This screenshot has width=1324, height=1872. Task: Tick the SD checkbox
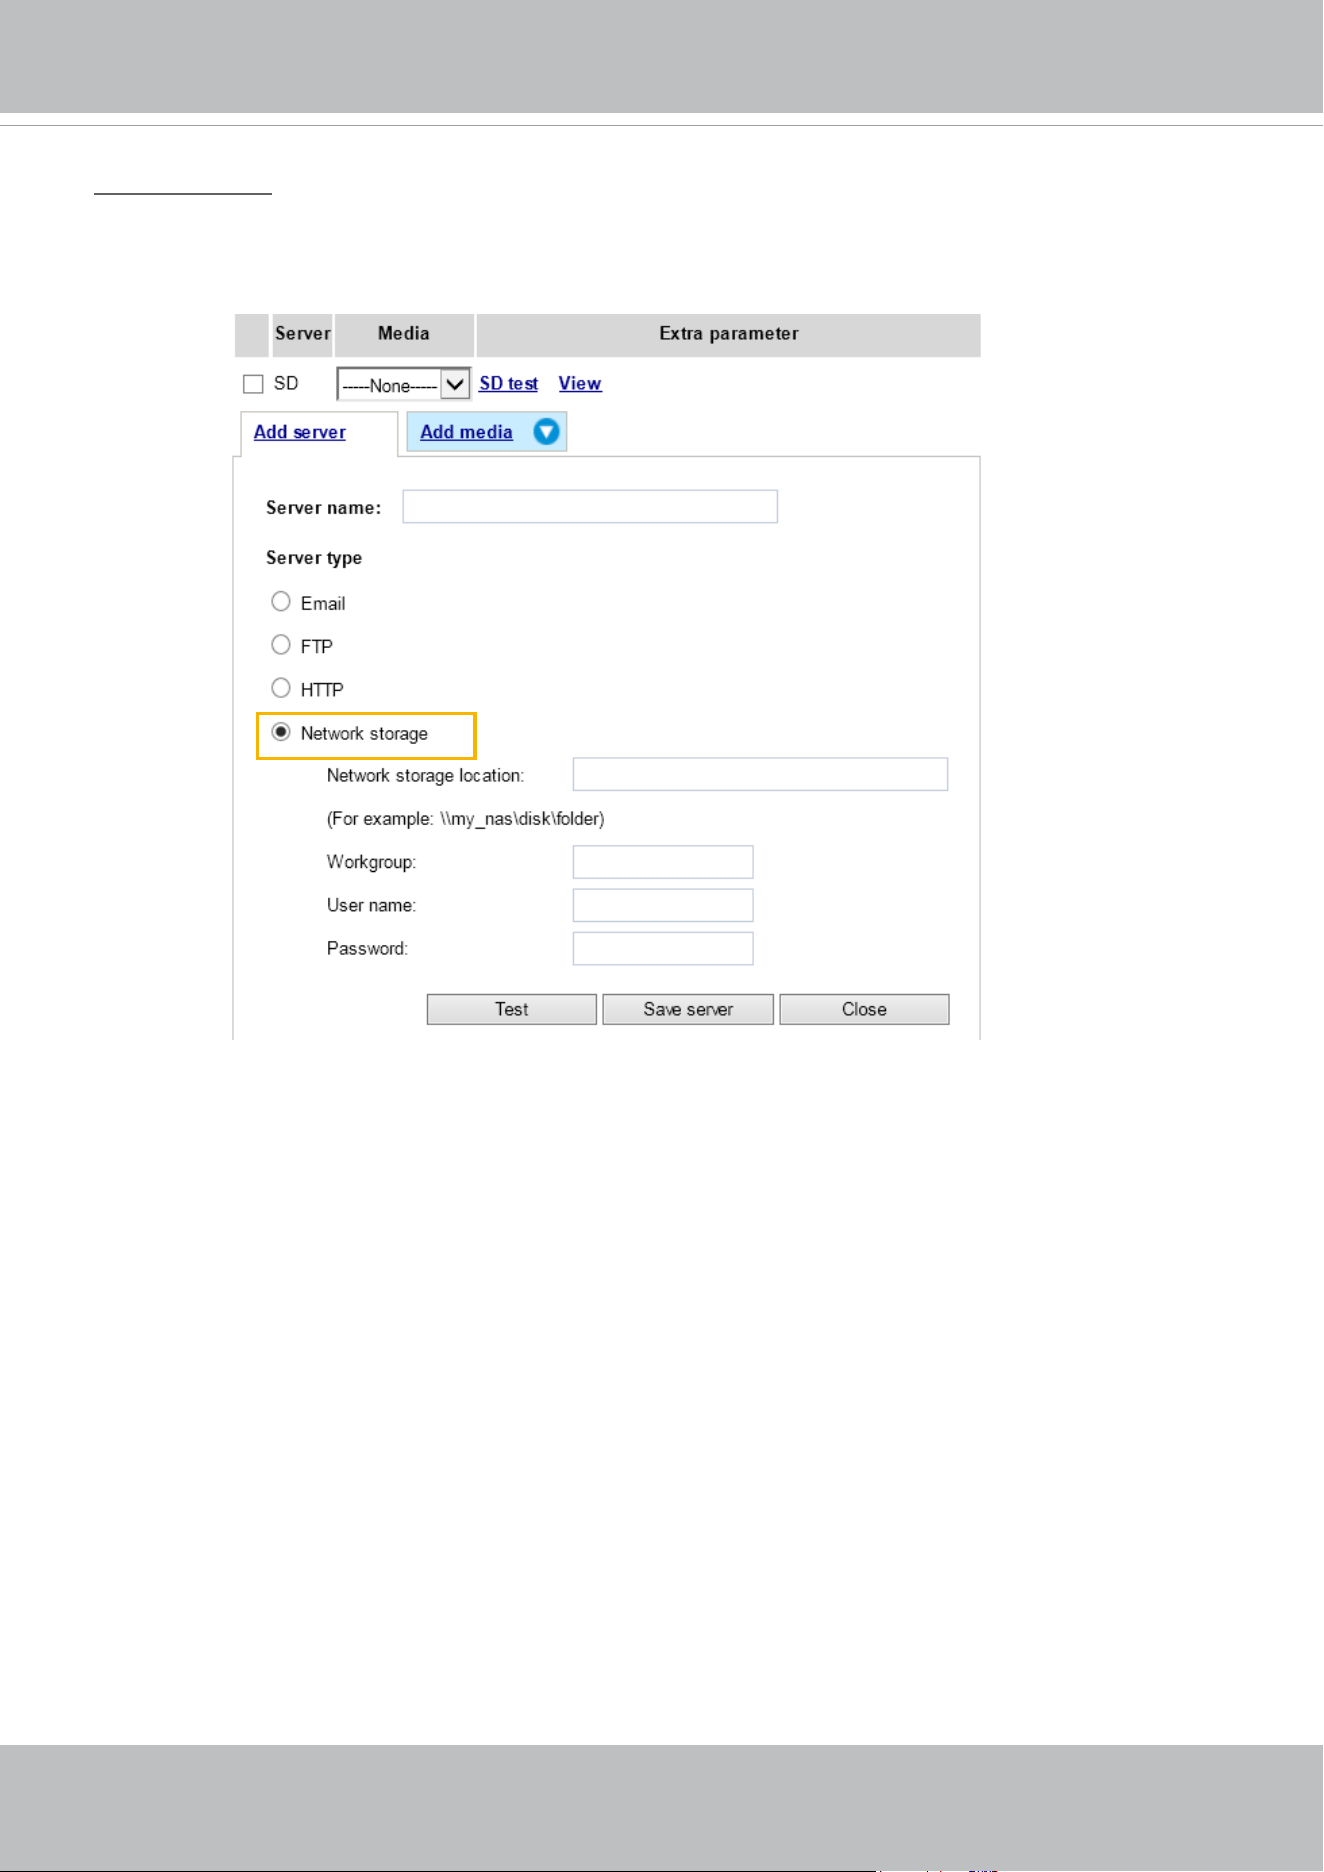[x=253, y=384]
